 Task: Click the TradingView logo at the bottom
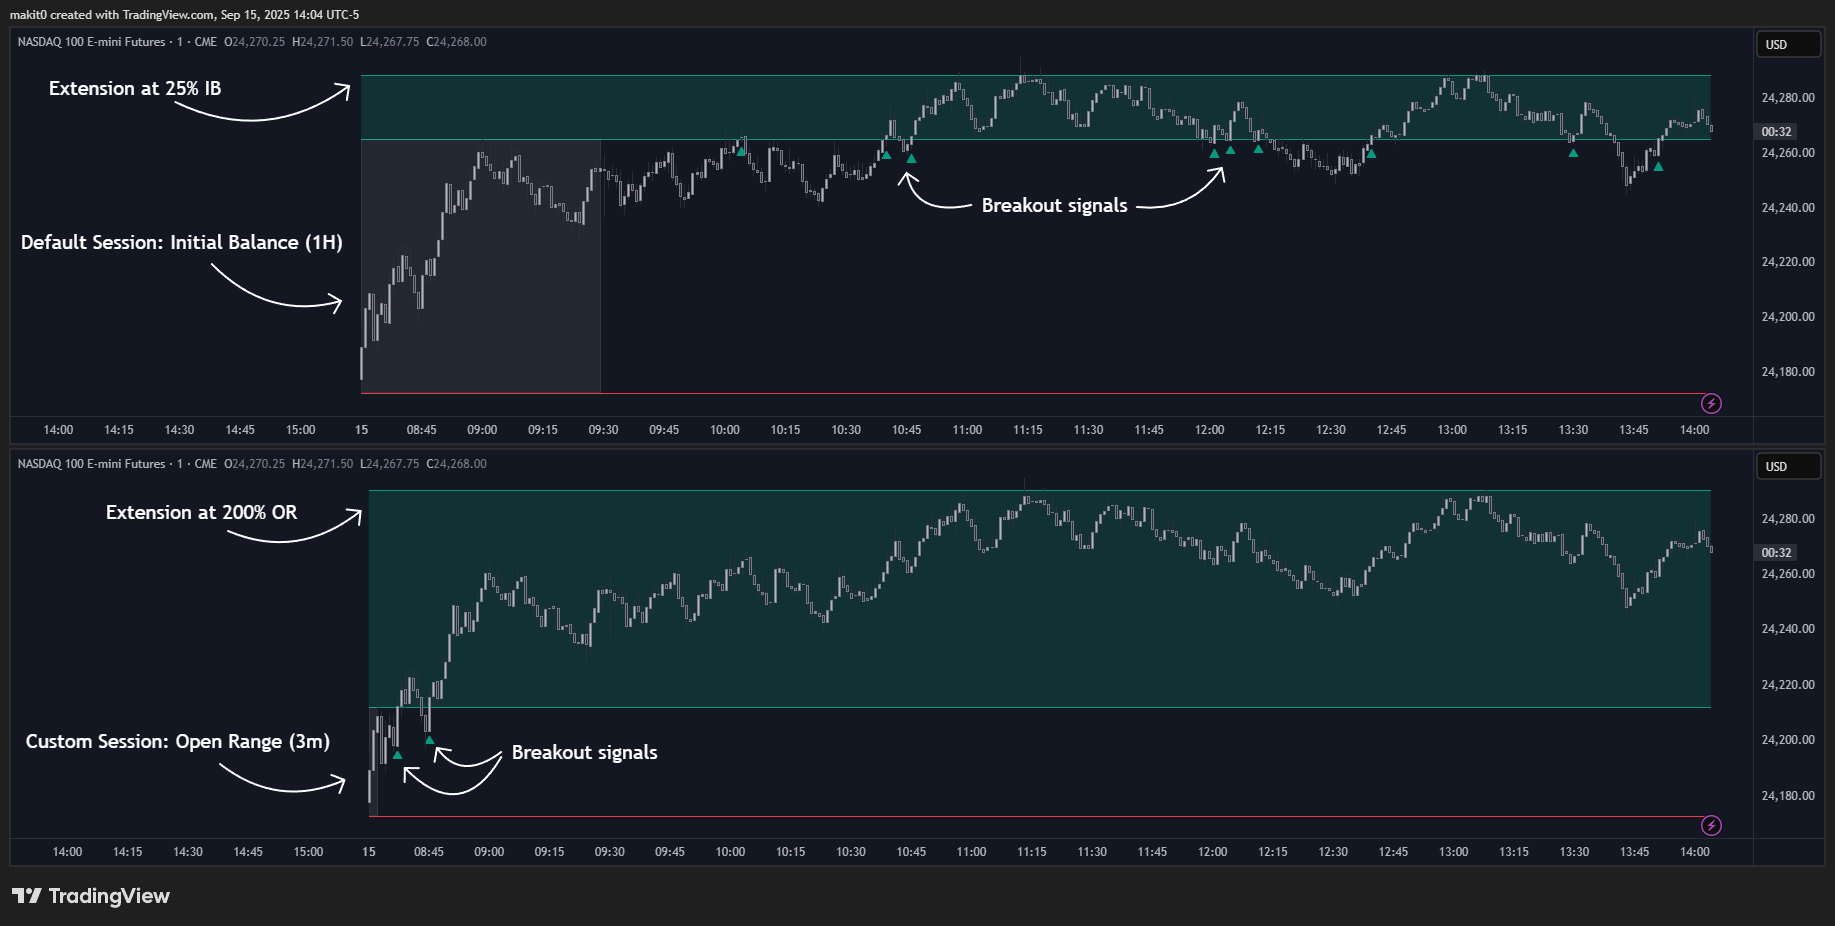point(91,896)
